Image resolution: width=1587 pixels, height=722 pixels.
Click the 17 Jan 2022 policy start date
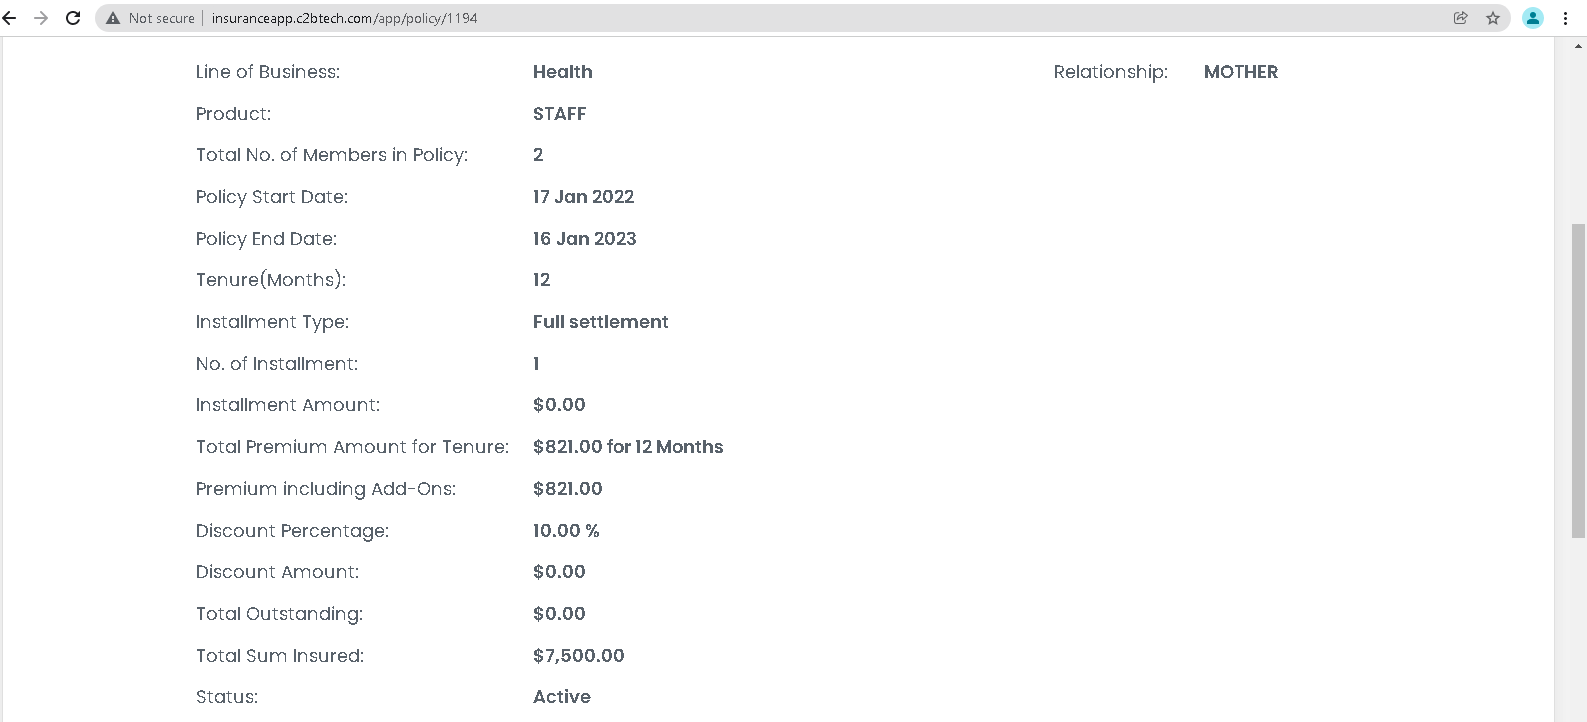tap(584, 197)
